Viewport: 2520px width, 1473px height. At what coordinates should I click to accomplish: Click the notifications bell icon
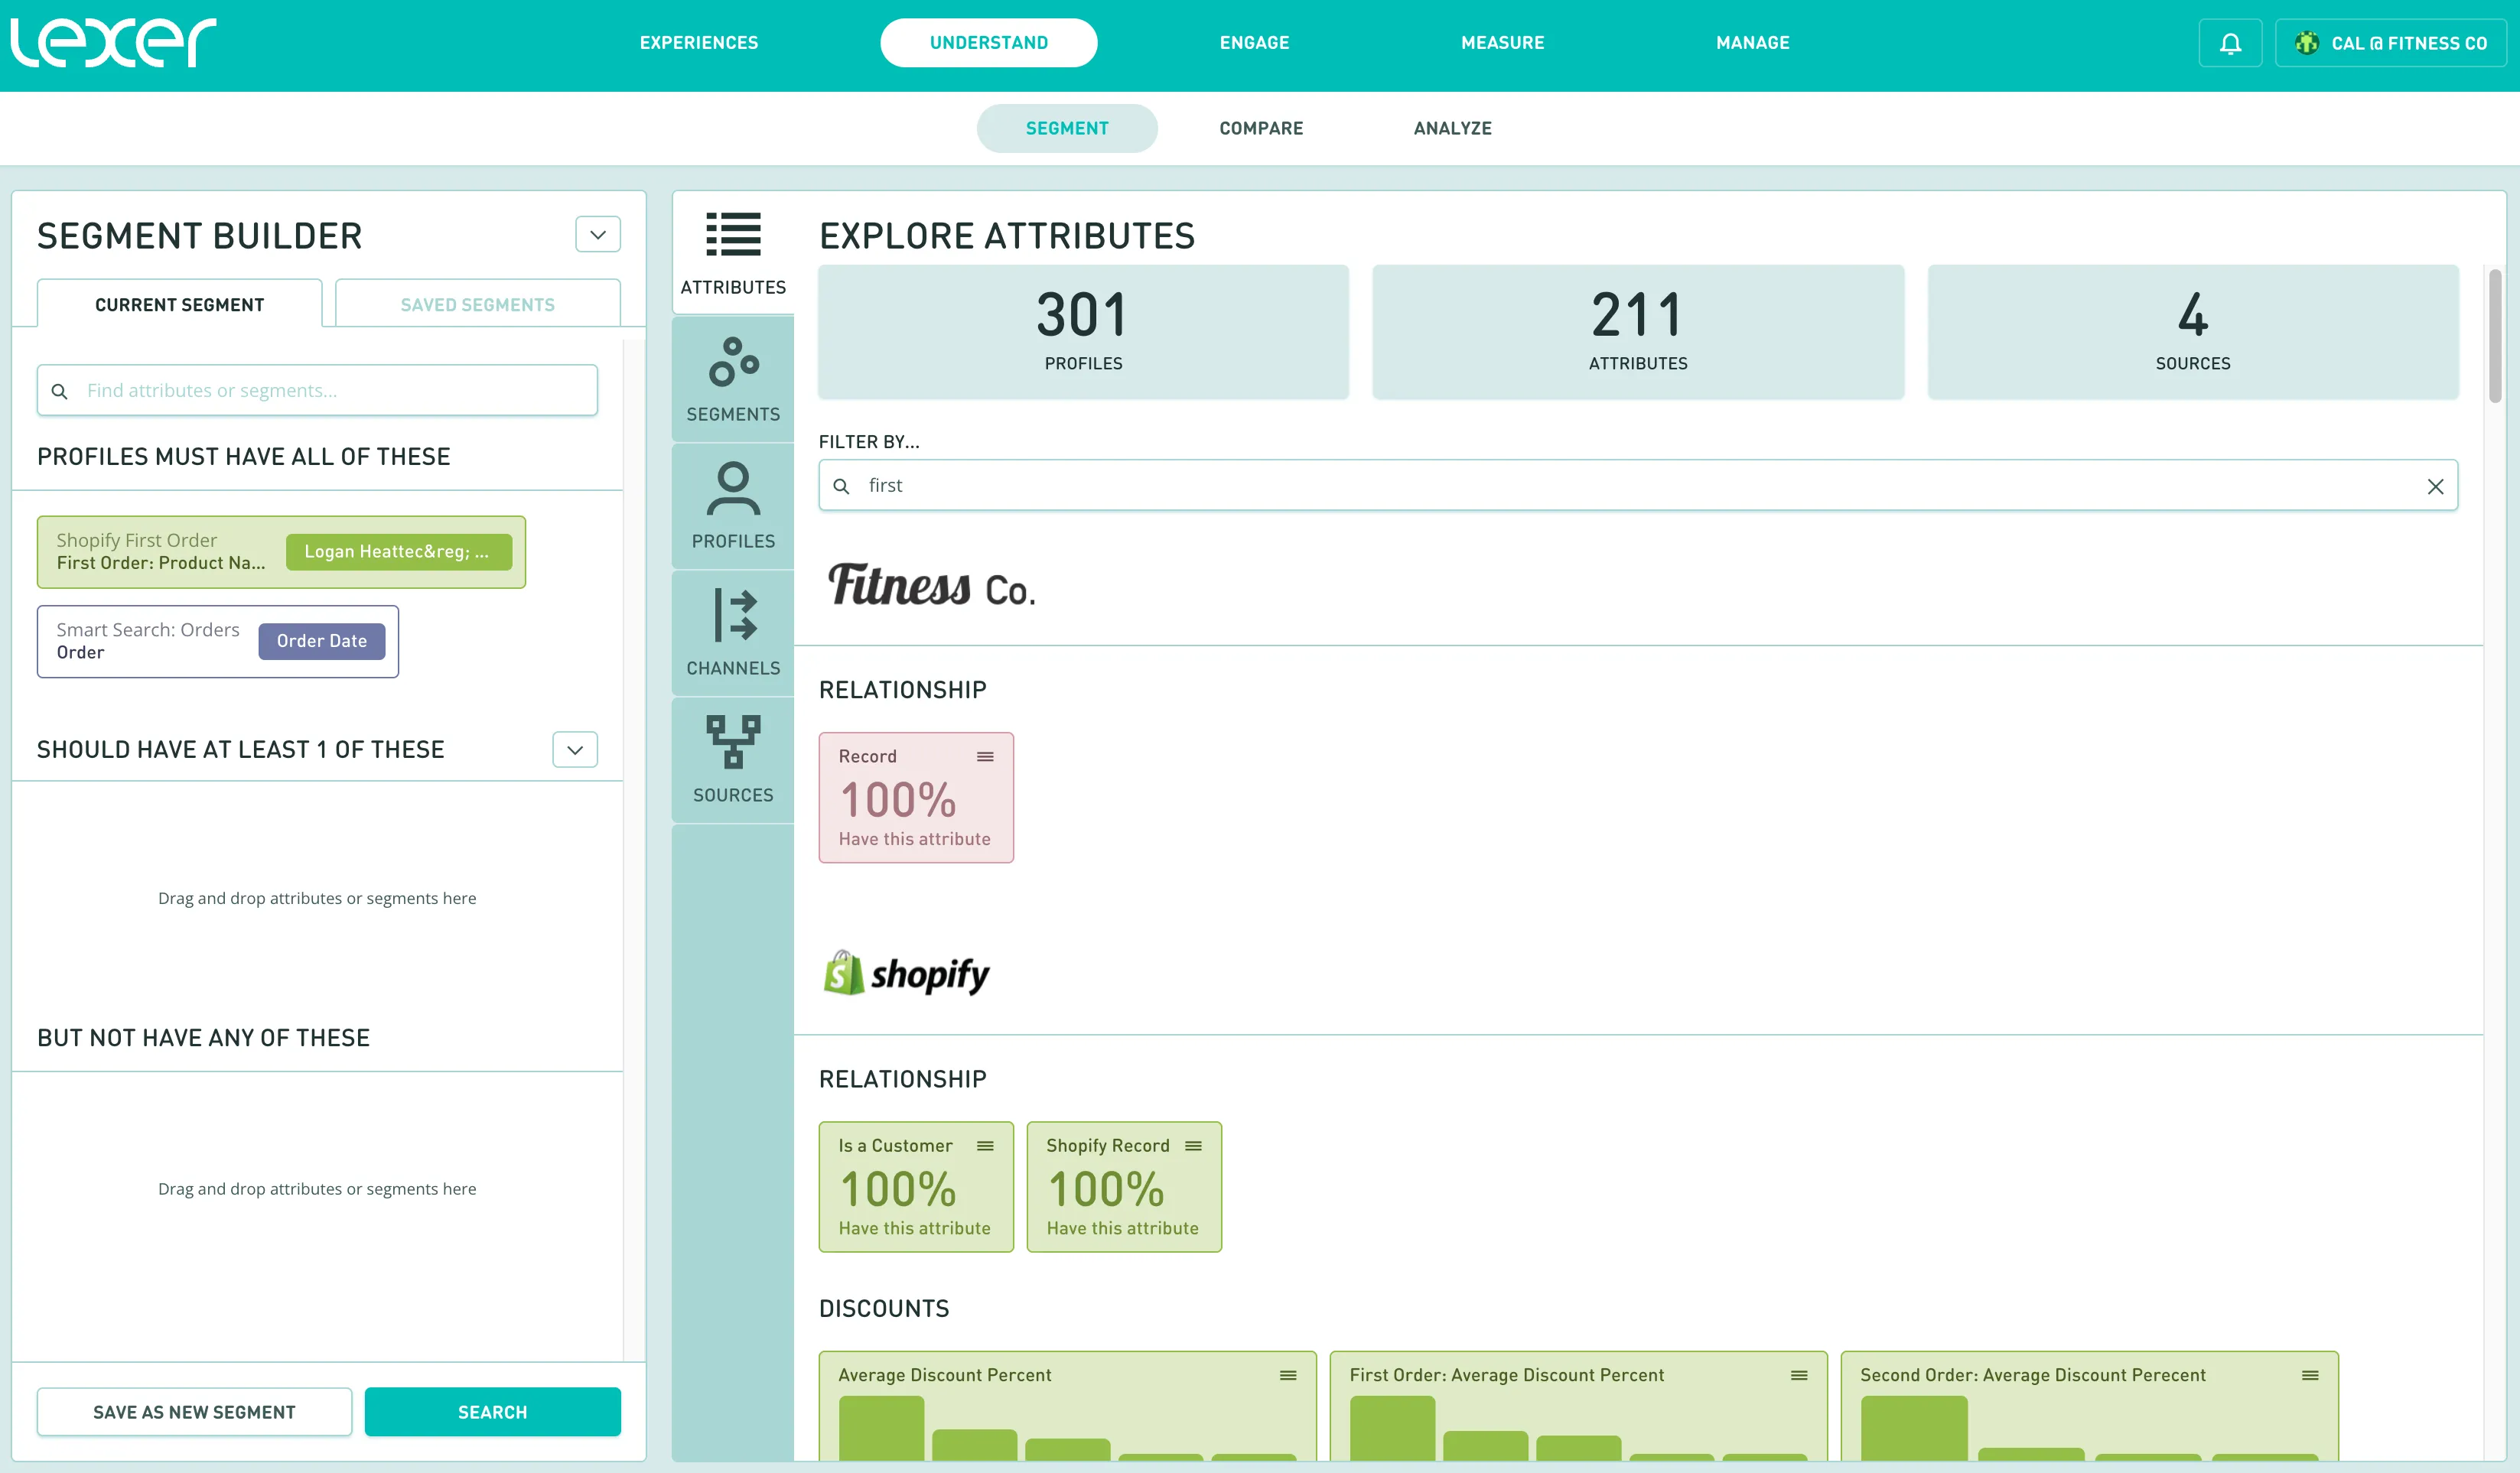(x=2230, y=43)
